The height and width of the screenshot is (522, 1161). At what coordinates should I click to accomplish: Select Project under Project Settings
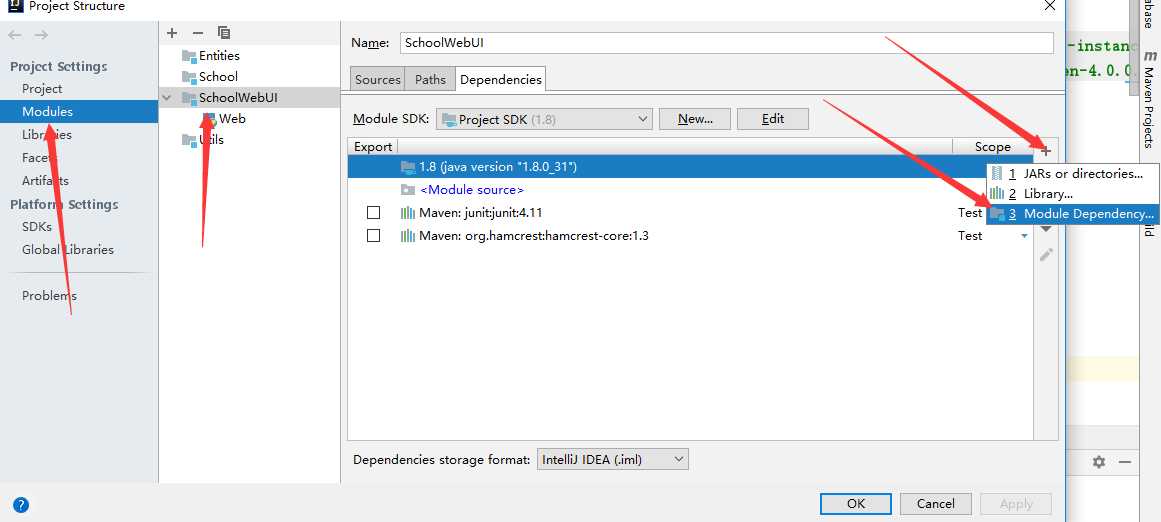(x=42, y=89)
